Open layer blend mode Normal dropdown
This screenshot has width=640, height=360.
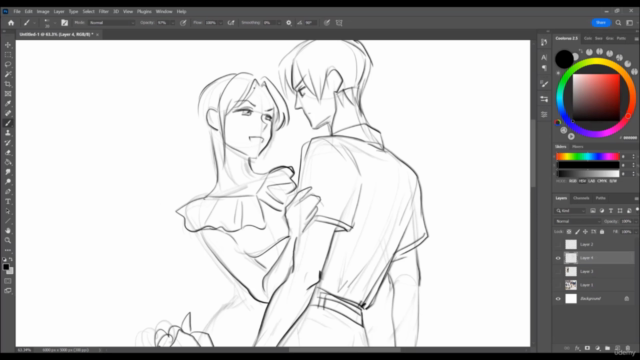[578, 221]
